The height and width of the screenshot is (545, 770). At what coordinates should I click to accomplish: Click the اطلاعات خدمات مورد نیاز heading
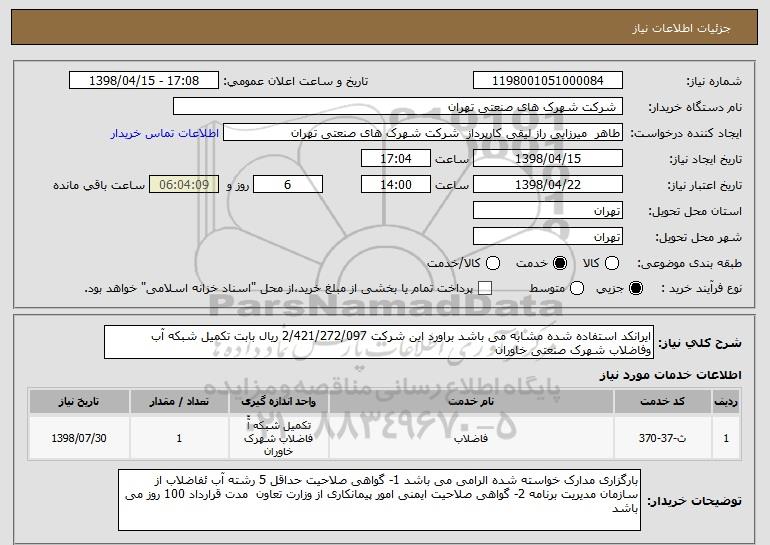(x=670, y=375)
